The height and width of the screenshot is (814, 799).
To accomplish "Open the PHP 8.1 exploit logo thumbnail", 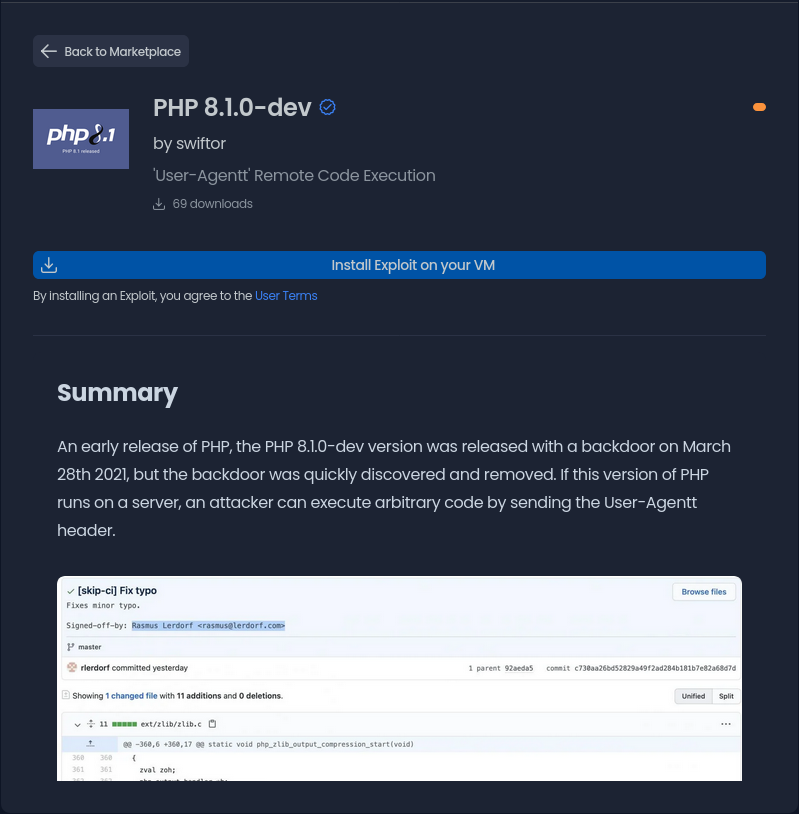I will (x=81, y=139).
